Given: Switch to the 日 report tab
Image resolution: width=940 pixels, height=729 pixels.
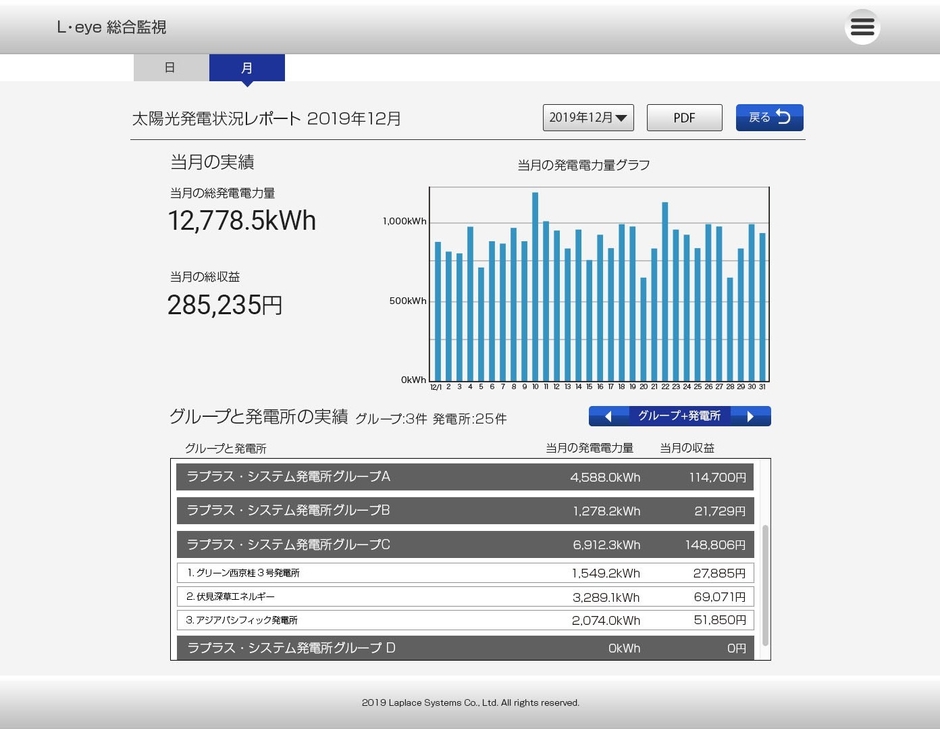Looking at the screenshot, I should [170, 67].
